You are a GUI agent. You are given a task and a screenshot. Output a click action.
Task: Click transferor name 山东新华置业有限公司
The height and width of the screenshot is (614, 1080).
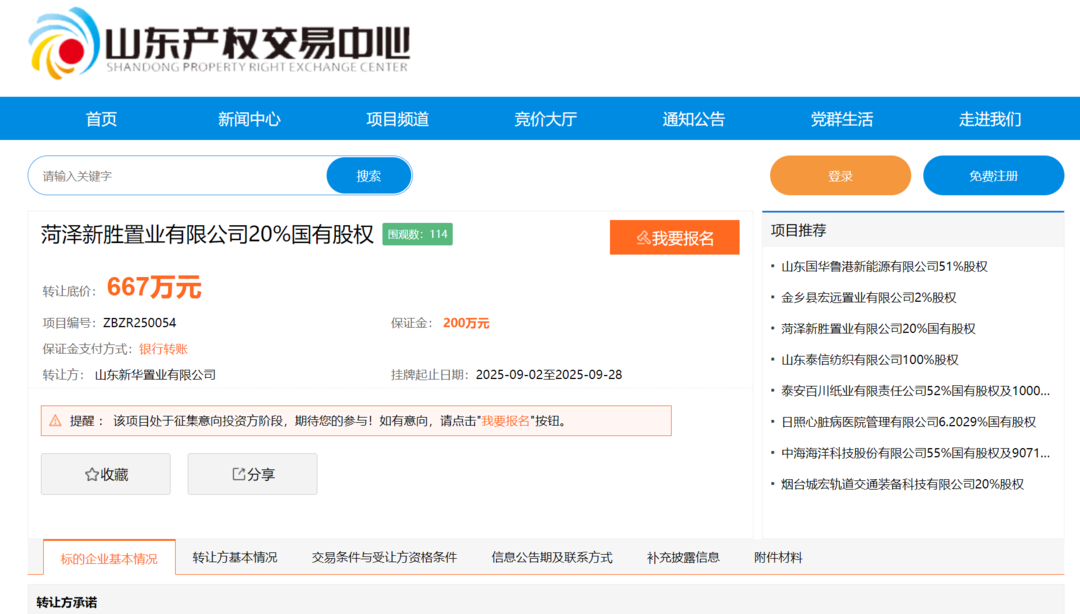156,375
